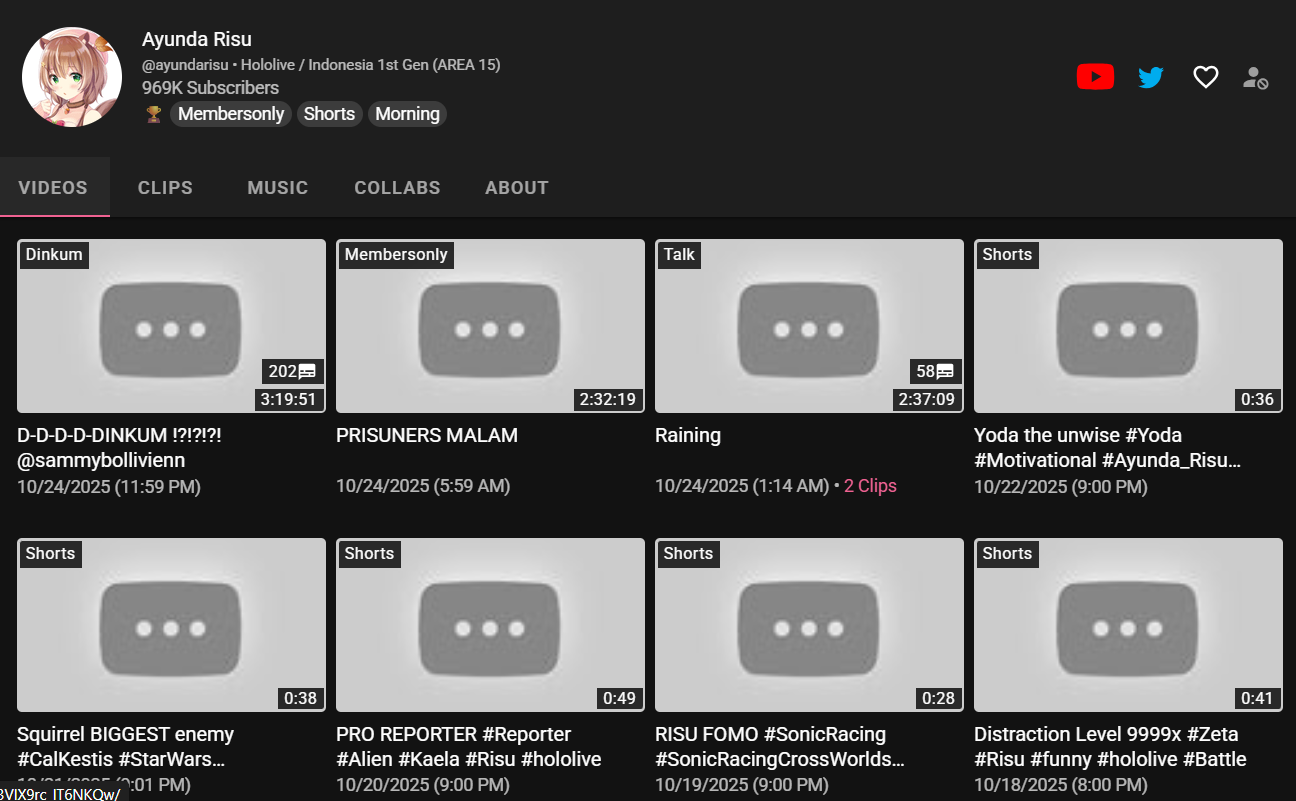Open the RISU FOMO short thumbnail

(809, 625)
